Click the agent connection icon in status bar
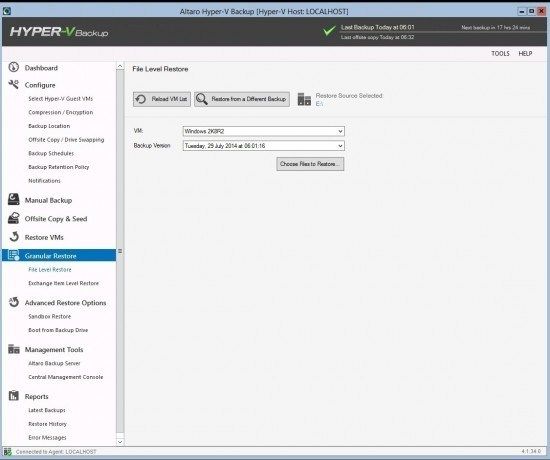Screen dimensions: 550x460 [8, 452]
